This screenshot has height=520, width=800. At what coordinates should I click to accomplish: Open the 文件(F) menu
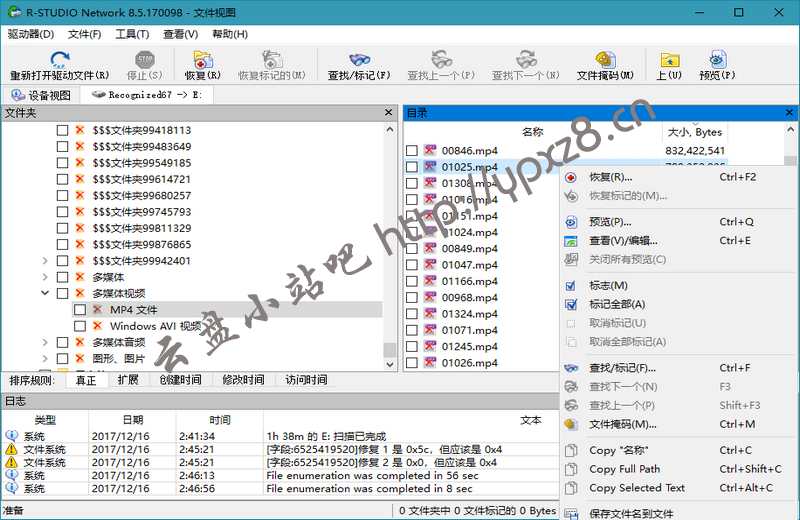coord(85,34)
